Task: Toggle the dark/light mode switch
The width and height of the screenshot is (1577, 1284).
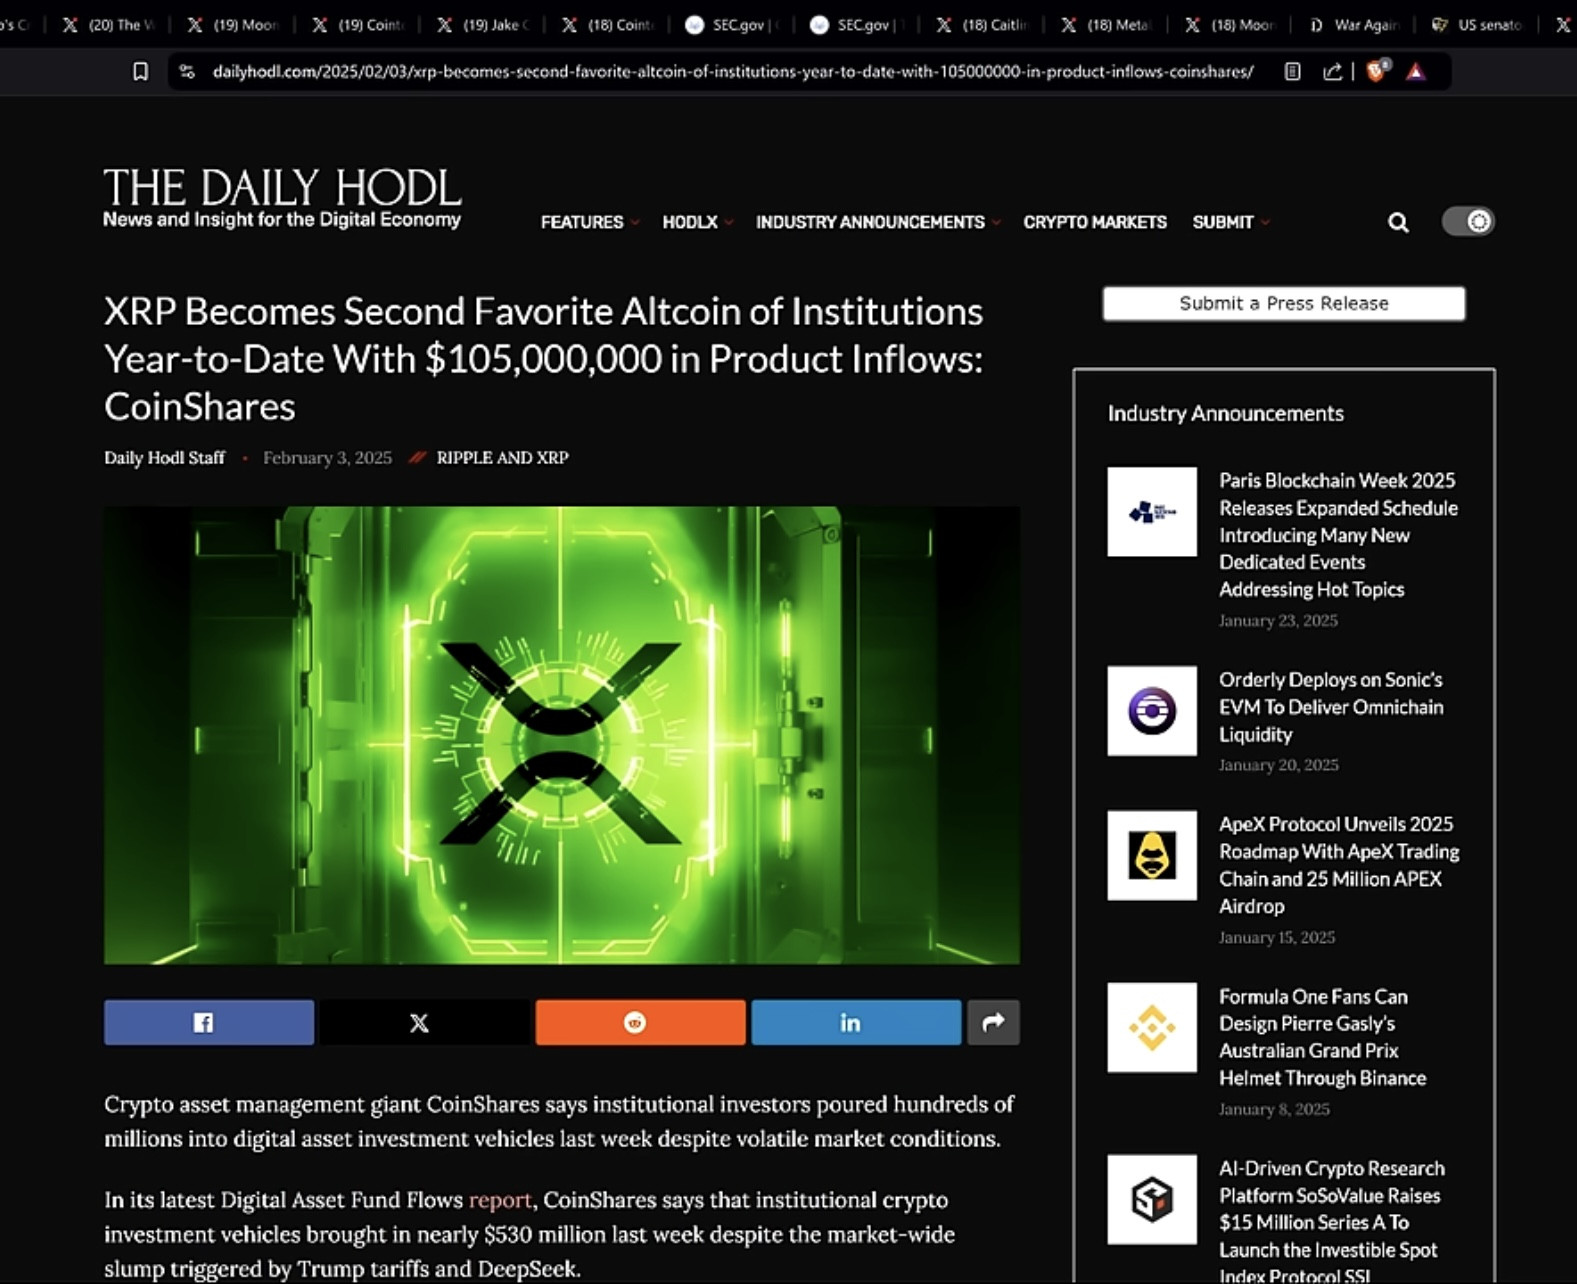Action: pos(1467,221)
